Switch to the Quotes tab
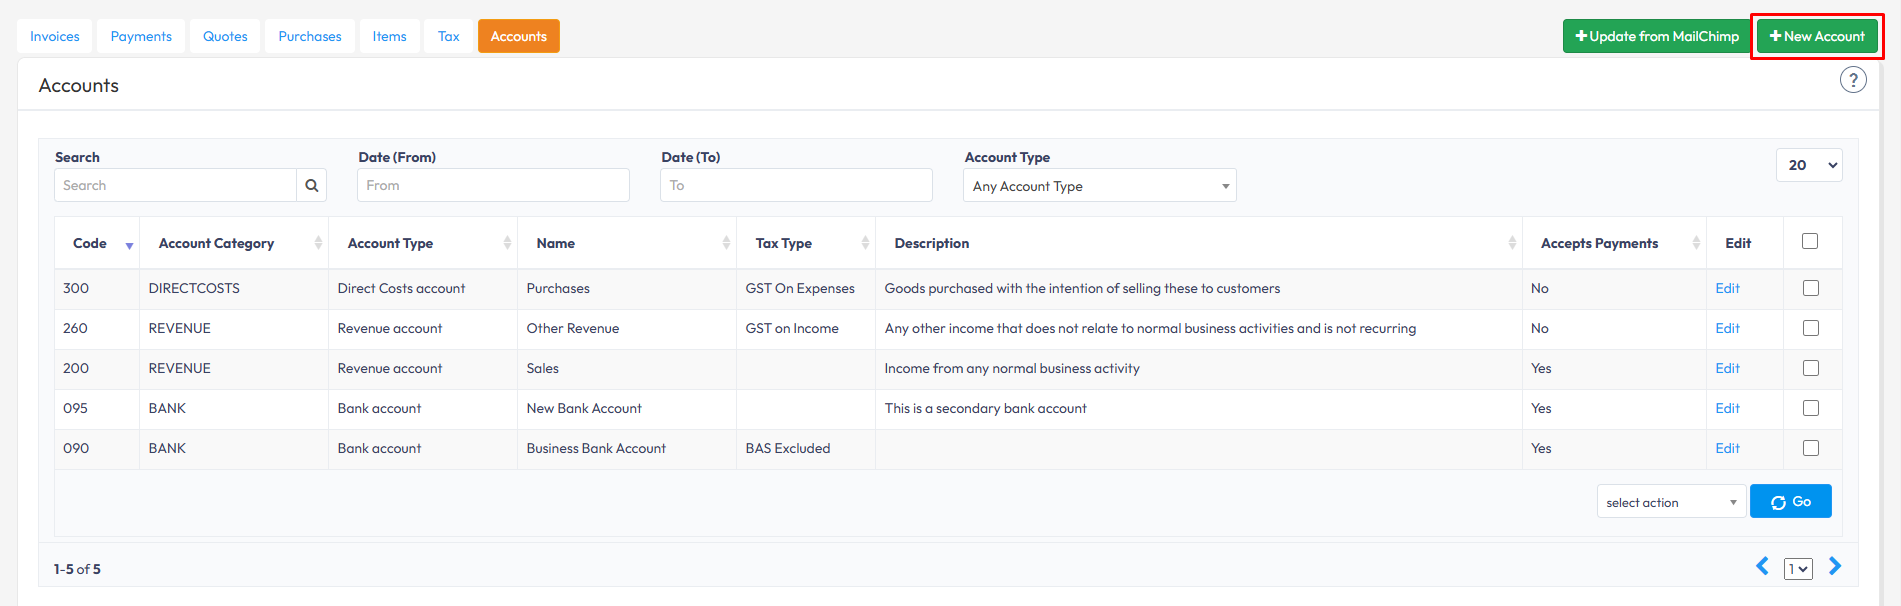 (x=225, y=36)
